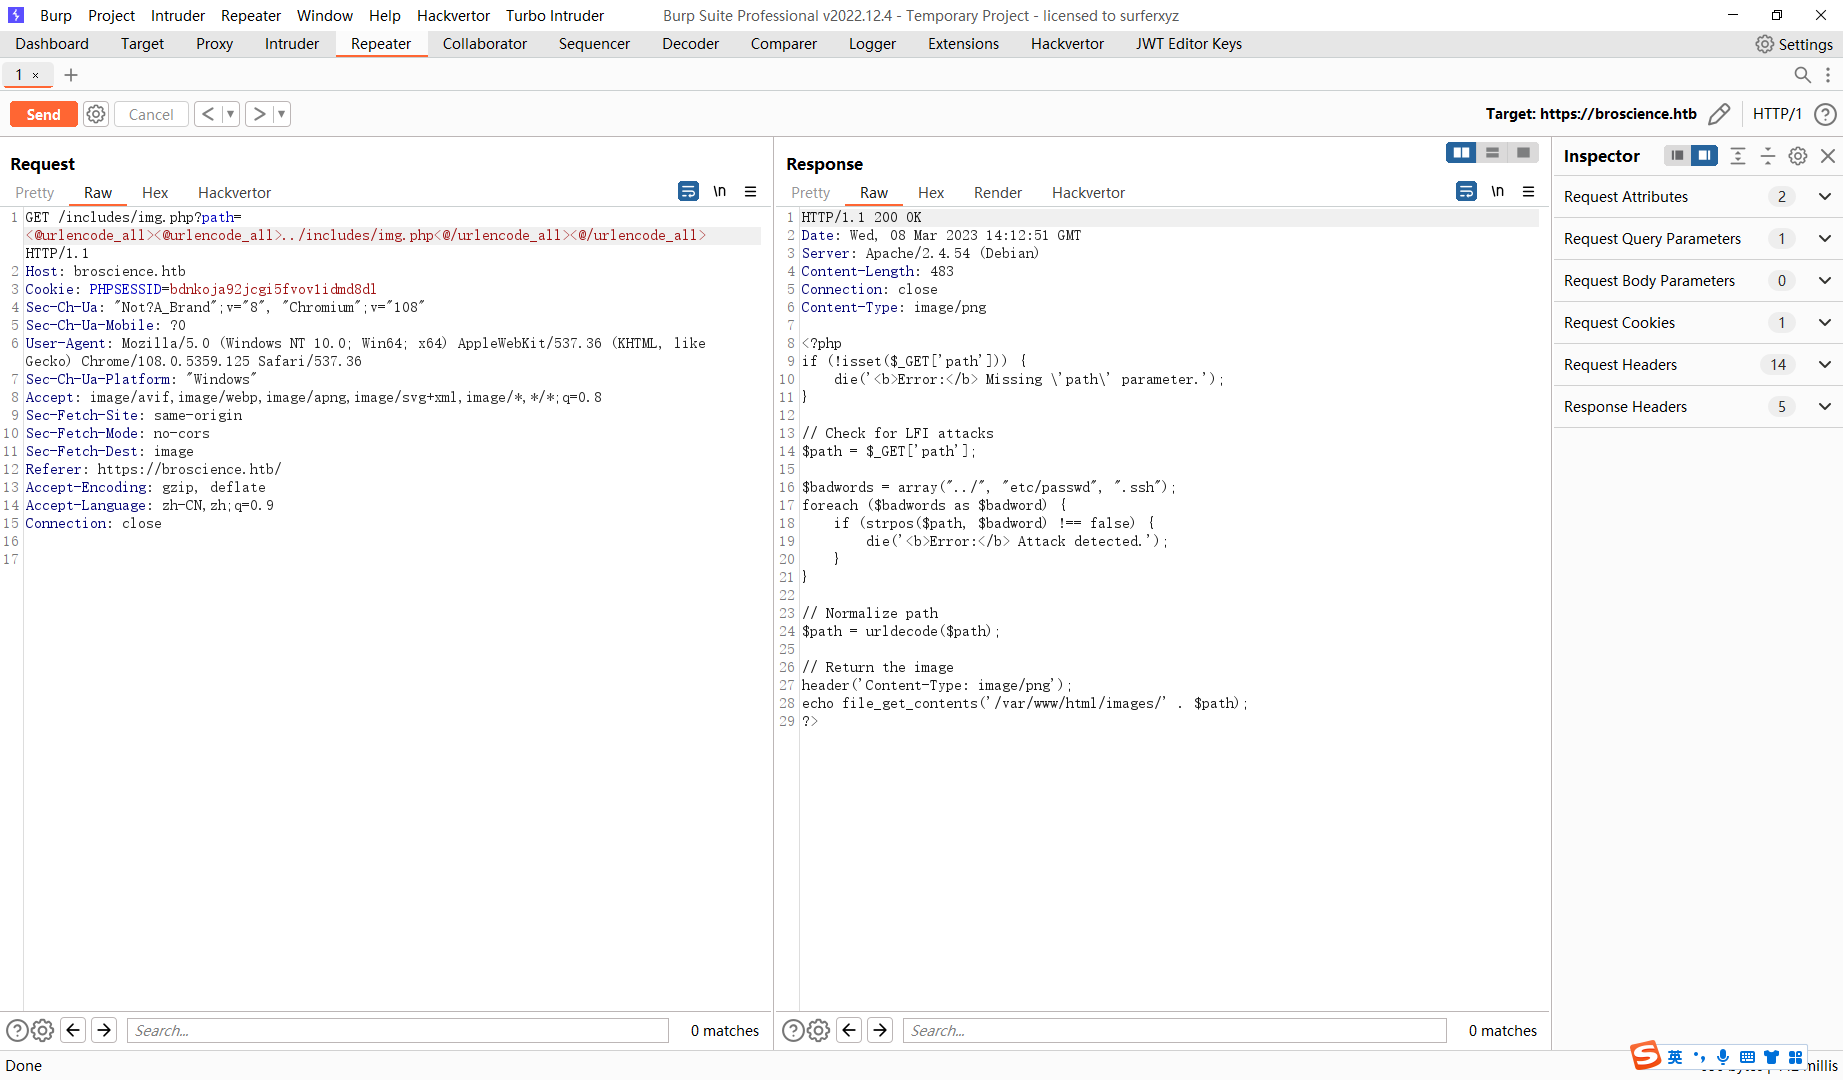Open Response search help icon
Image resolution: width=1843 pixels, height=1080 pixels.
click(x=793, y=1030)
